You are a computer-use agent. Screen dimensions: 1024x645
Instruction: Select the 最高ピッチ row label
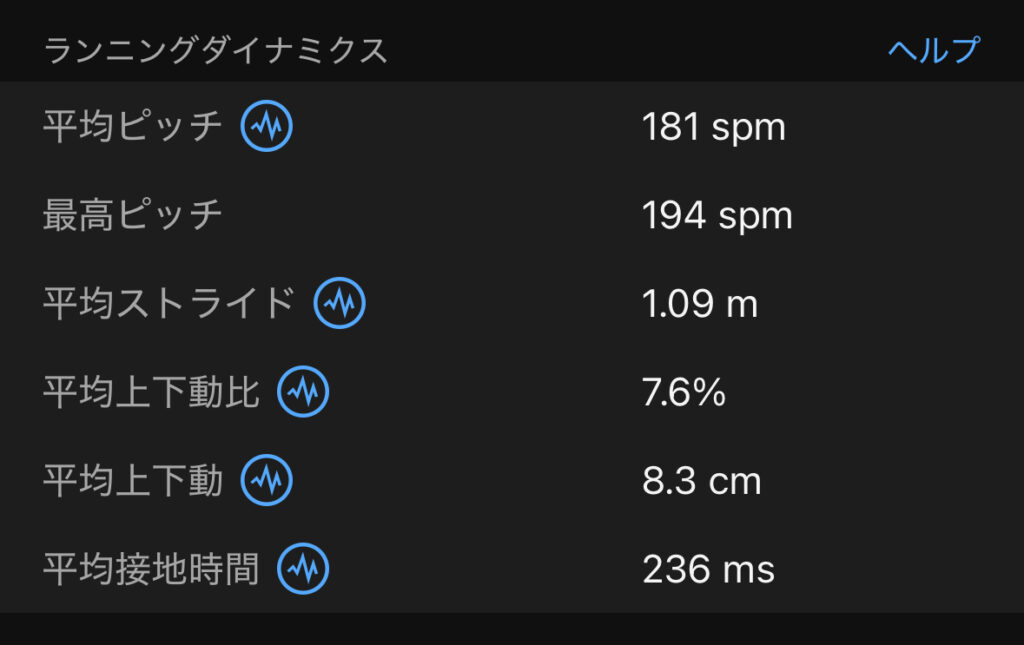(x=133, y=216)
